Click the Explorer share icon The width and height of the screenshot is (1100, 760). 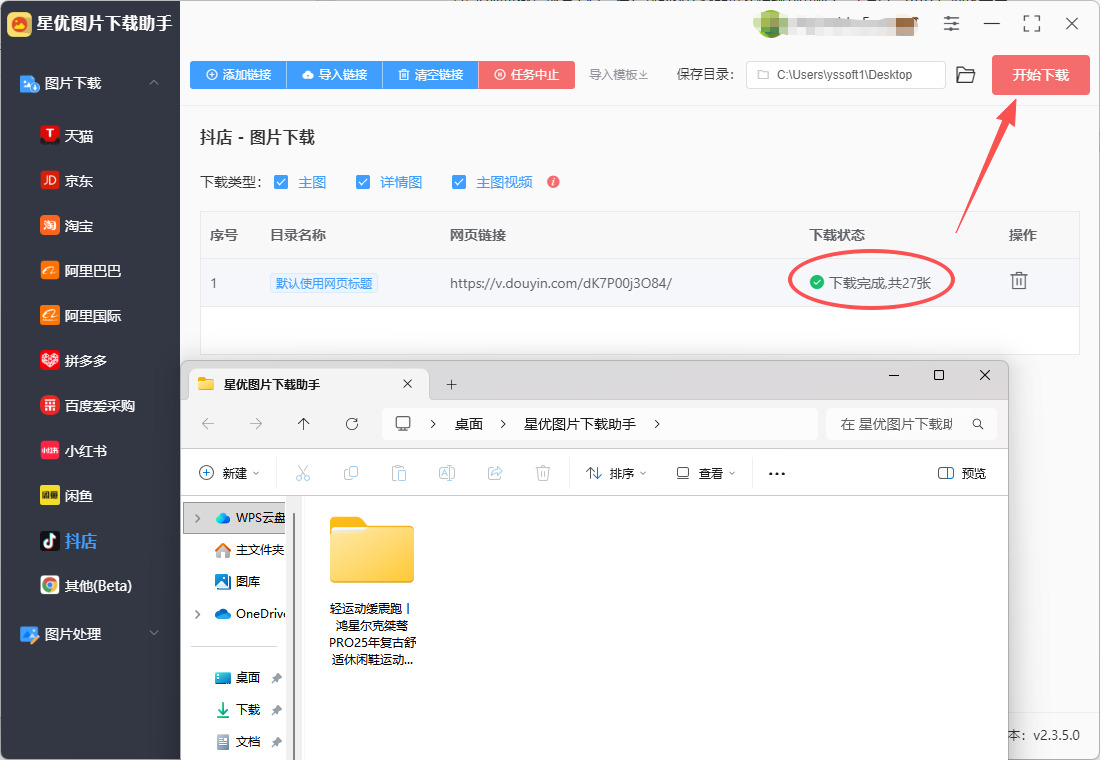[495, 473]
